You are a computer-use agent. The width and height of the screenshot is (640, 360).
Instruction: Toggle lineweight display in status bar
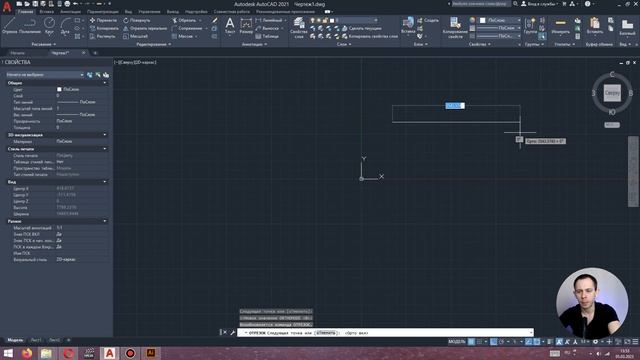click(550, 342)
